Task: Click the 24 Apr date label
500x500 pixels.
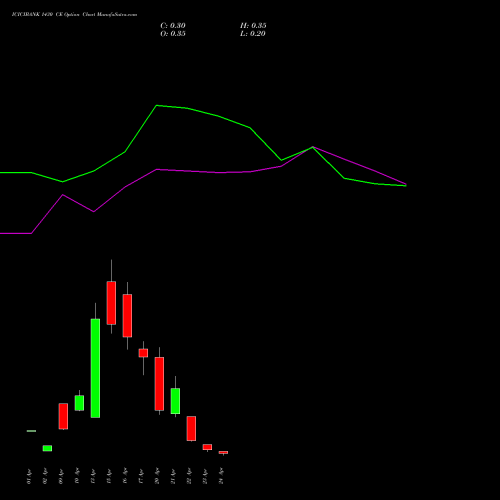Action: [221, 476]
